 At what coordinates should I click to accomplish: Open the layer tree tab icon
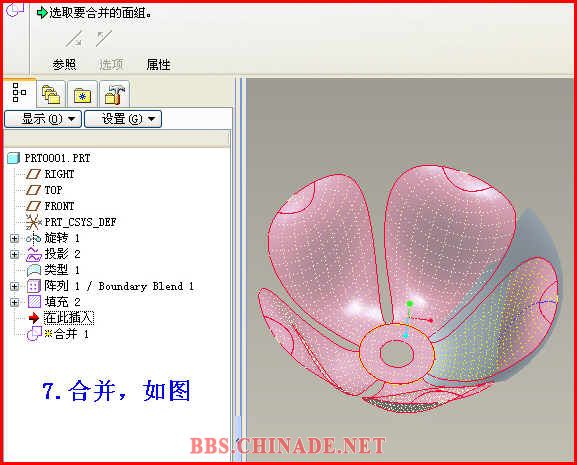[51, 94]
